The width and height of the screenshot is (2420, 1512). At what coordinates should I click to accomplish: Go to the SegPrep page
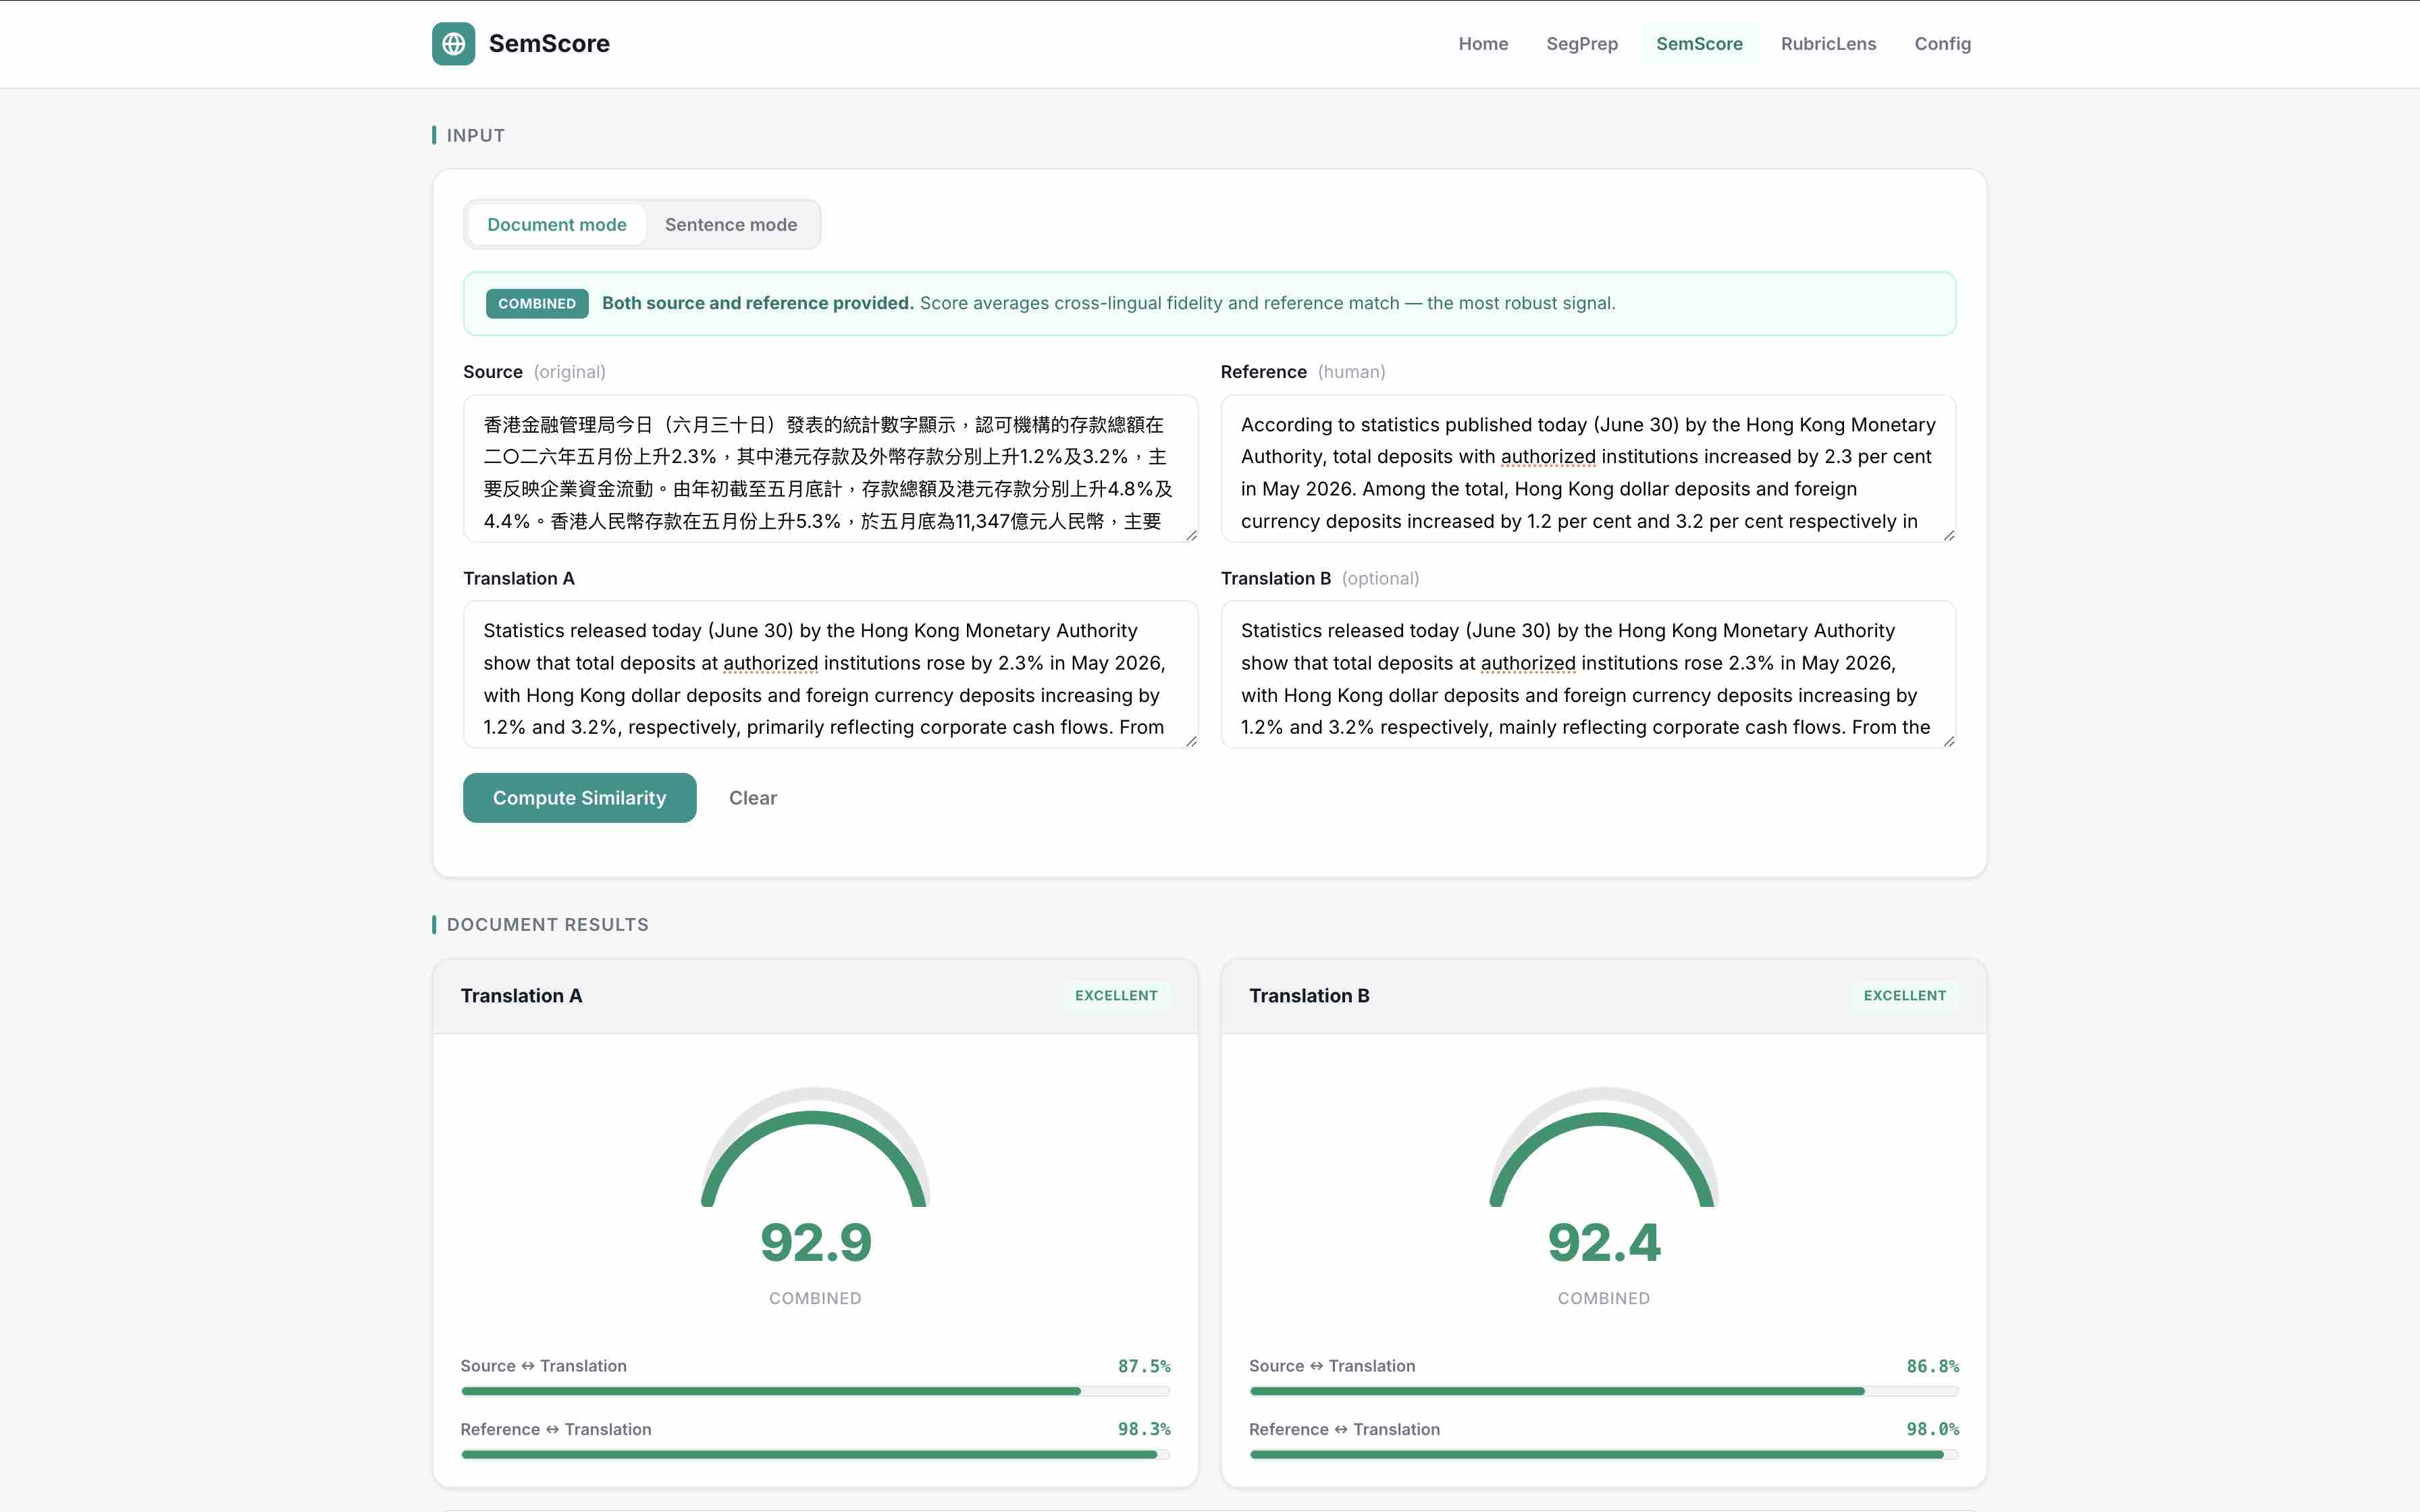click(x=1582, y=44)
